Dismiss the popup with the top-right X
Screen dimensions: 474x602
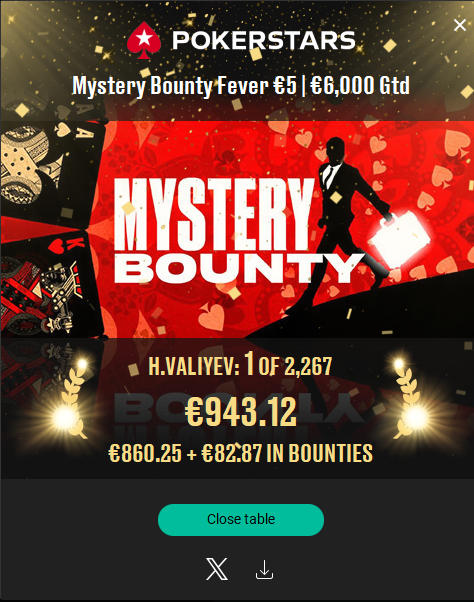coord(459,25)
